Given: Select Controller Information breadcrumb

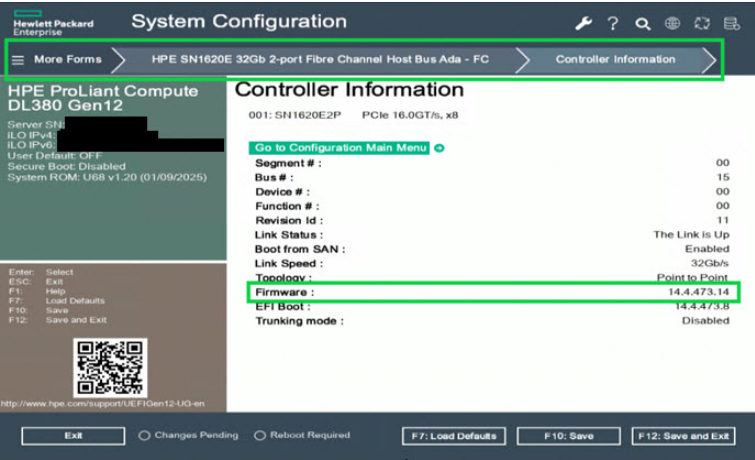Looking at the screenshot, I should (615, 59).
